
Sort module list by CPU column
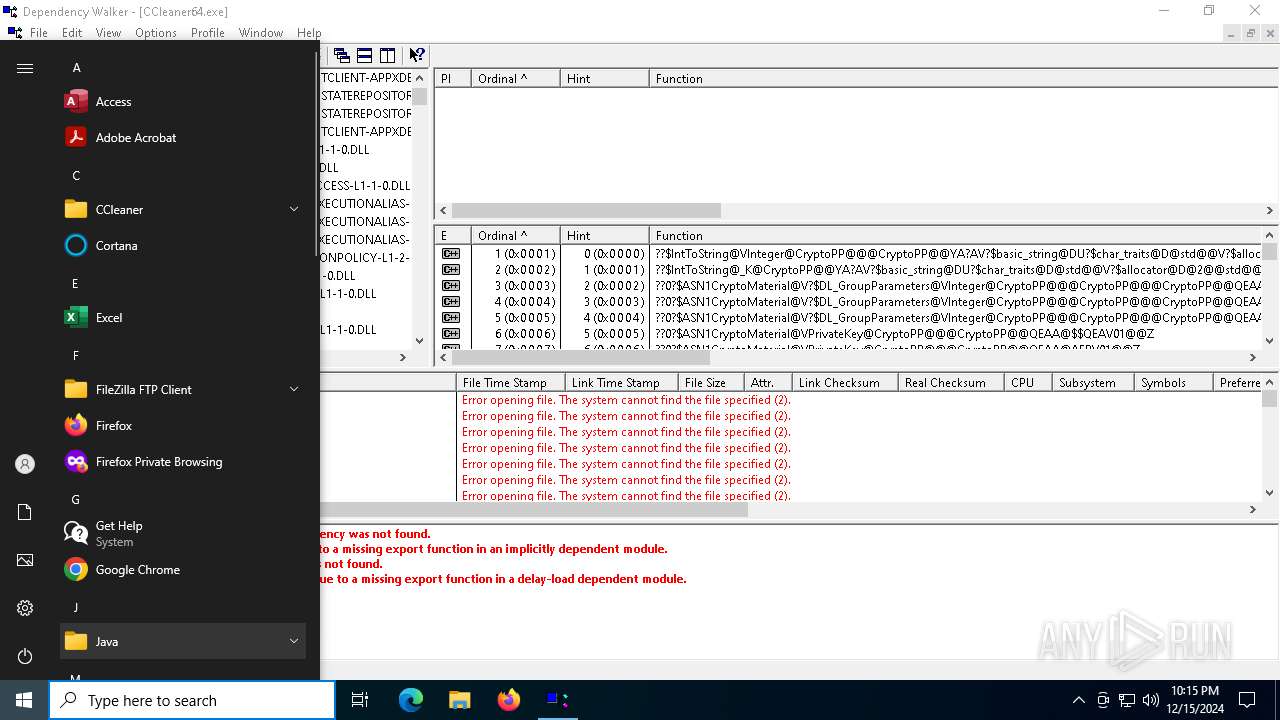pos(1028,382)
